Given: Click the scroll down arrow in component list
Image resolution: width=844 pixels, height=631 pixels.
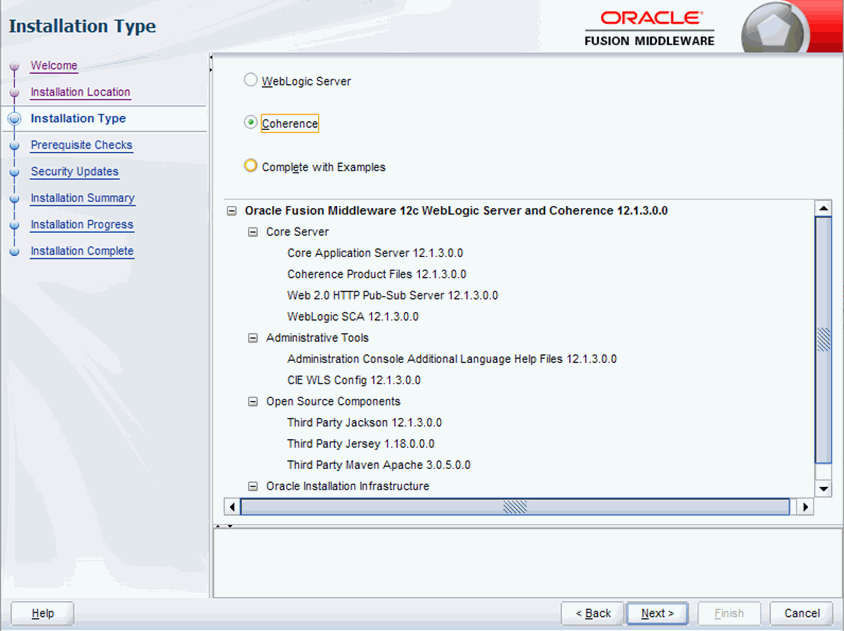Looking at the screenshot, I should coord(824,488).
